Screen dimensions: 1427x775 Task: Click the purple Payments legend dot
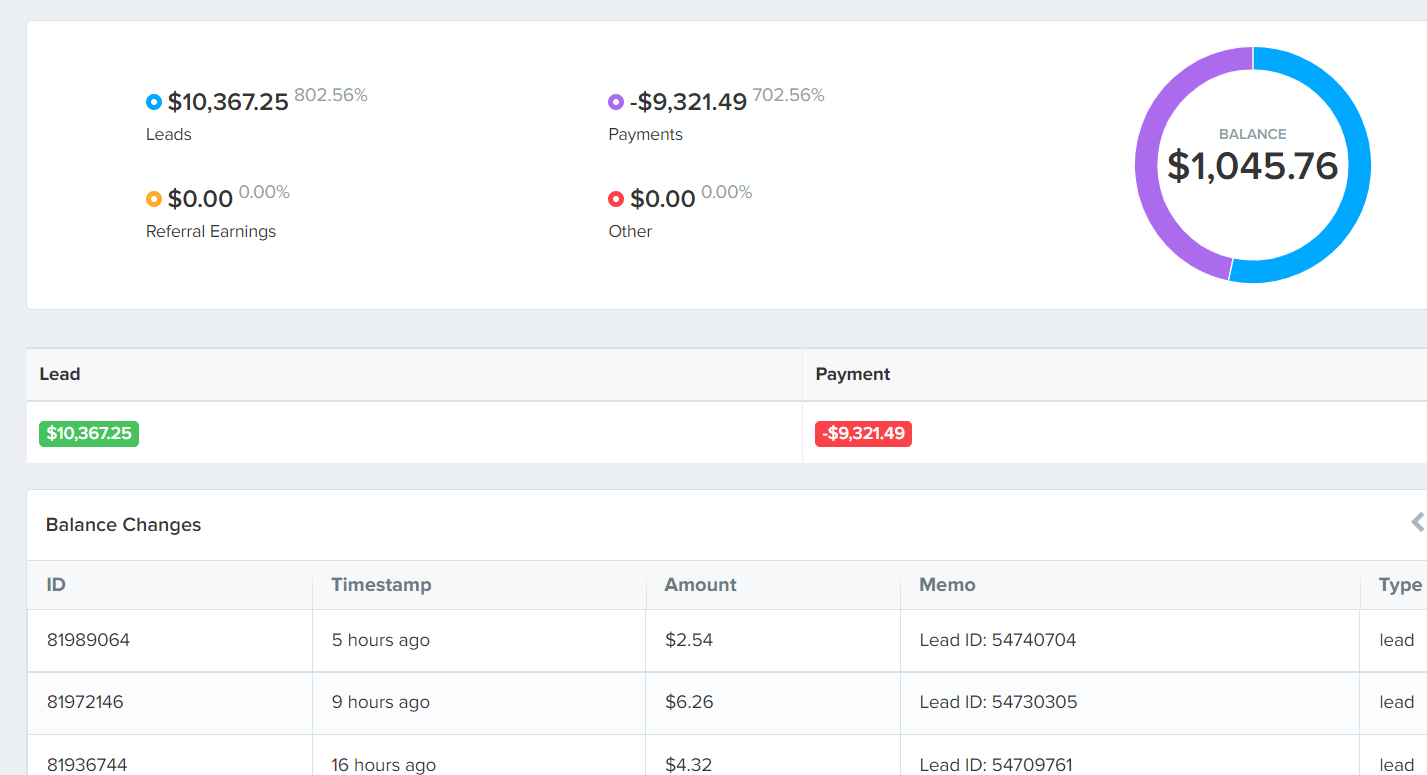pyautogui.click(x=616, y=102)
